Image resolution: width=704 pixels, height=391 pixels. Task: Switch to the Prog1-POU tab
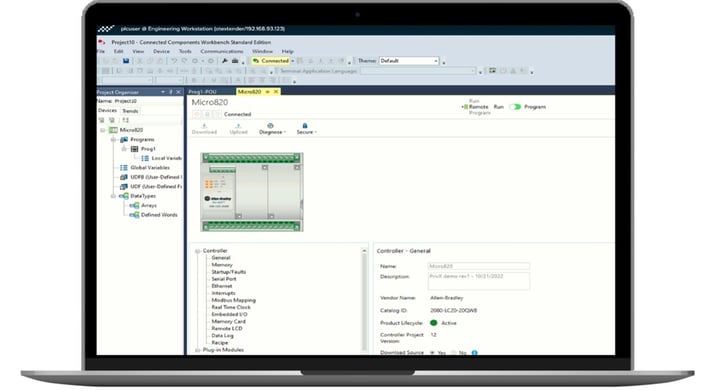[202, 92]
